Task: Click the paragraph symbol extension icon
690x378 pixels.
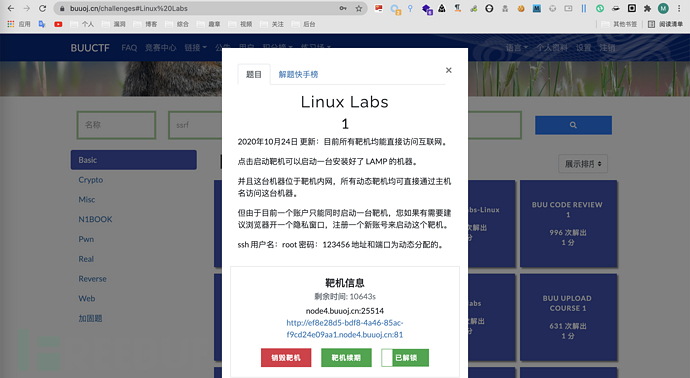Action: coord(458,8)
